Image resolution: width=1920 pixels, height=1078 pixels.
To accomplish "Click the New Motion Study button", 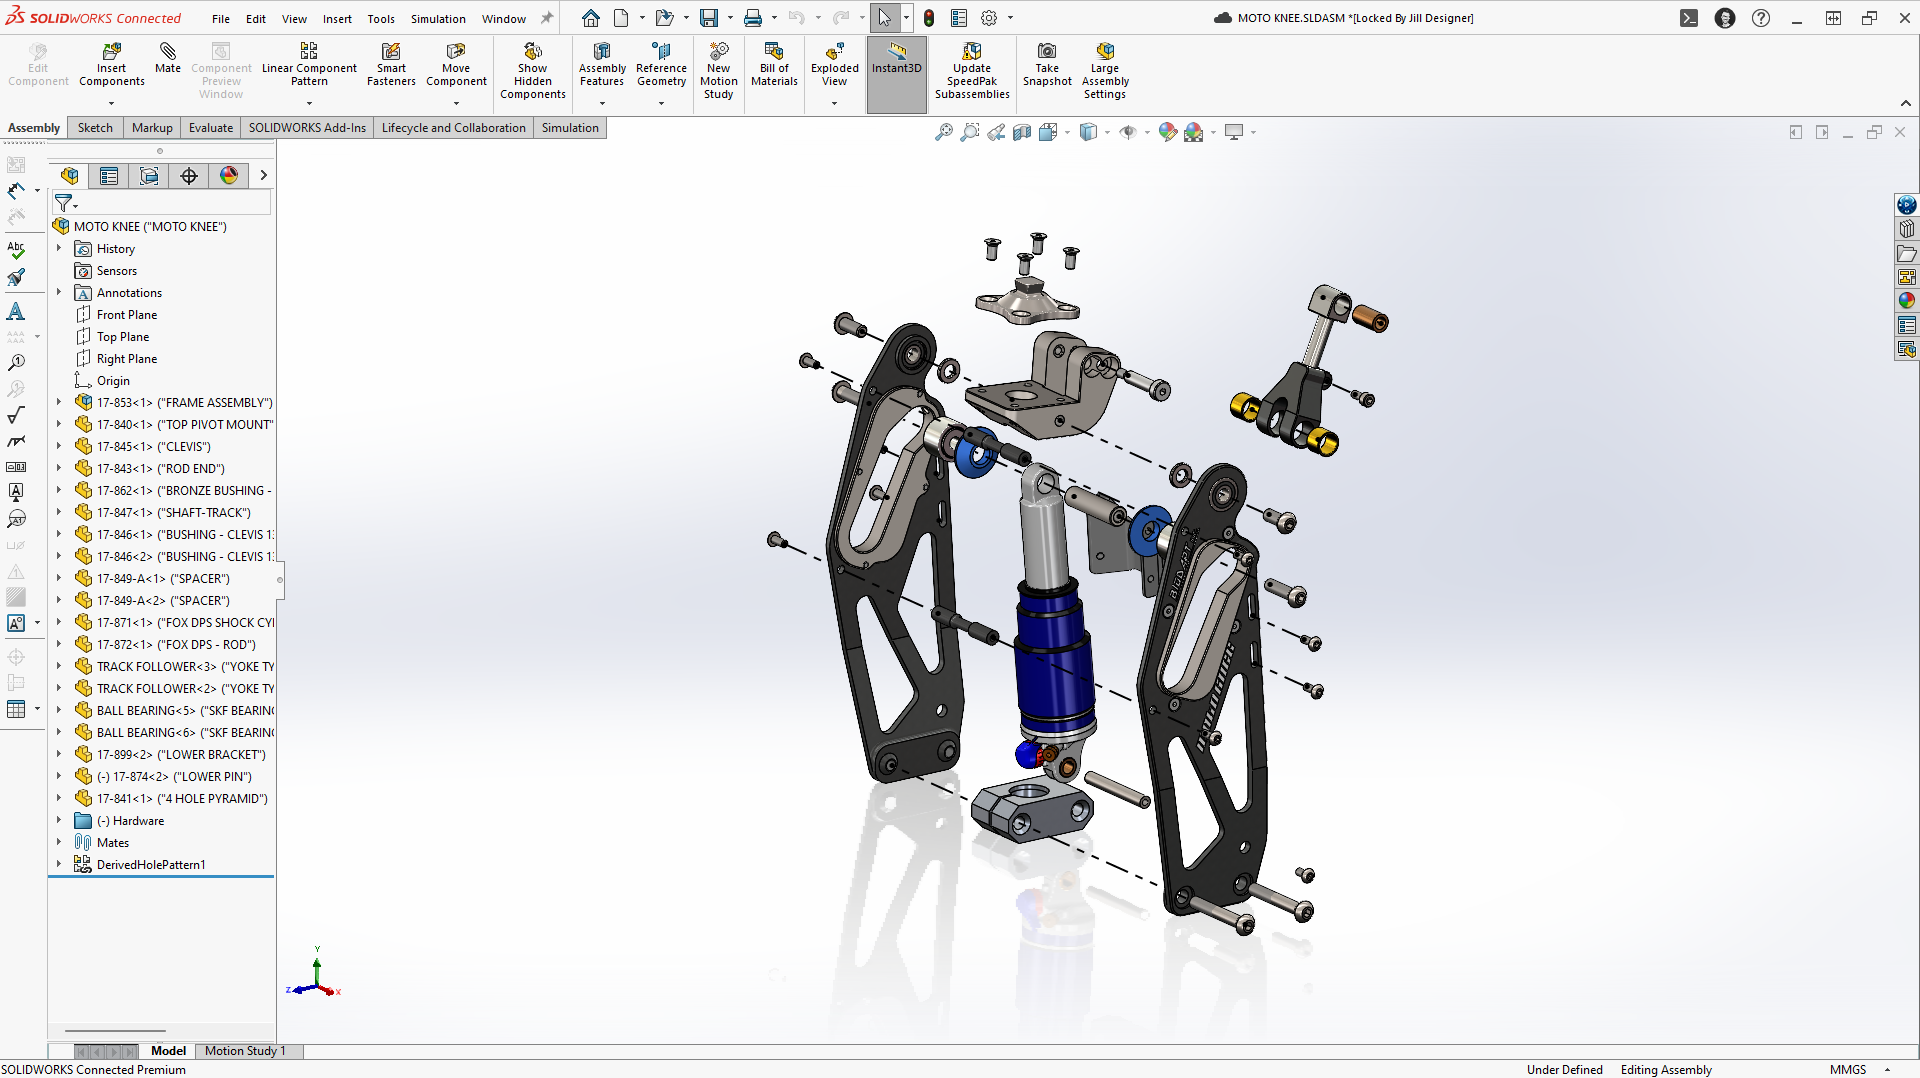I will (719, 66).
